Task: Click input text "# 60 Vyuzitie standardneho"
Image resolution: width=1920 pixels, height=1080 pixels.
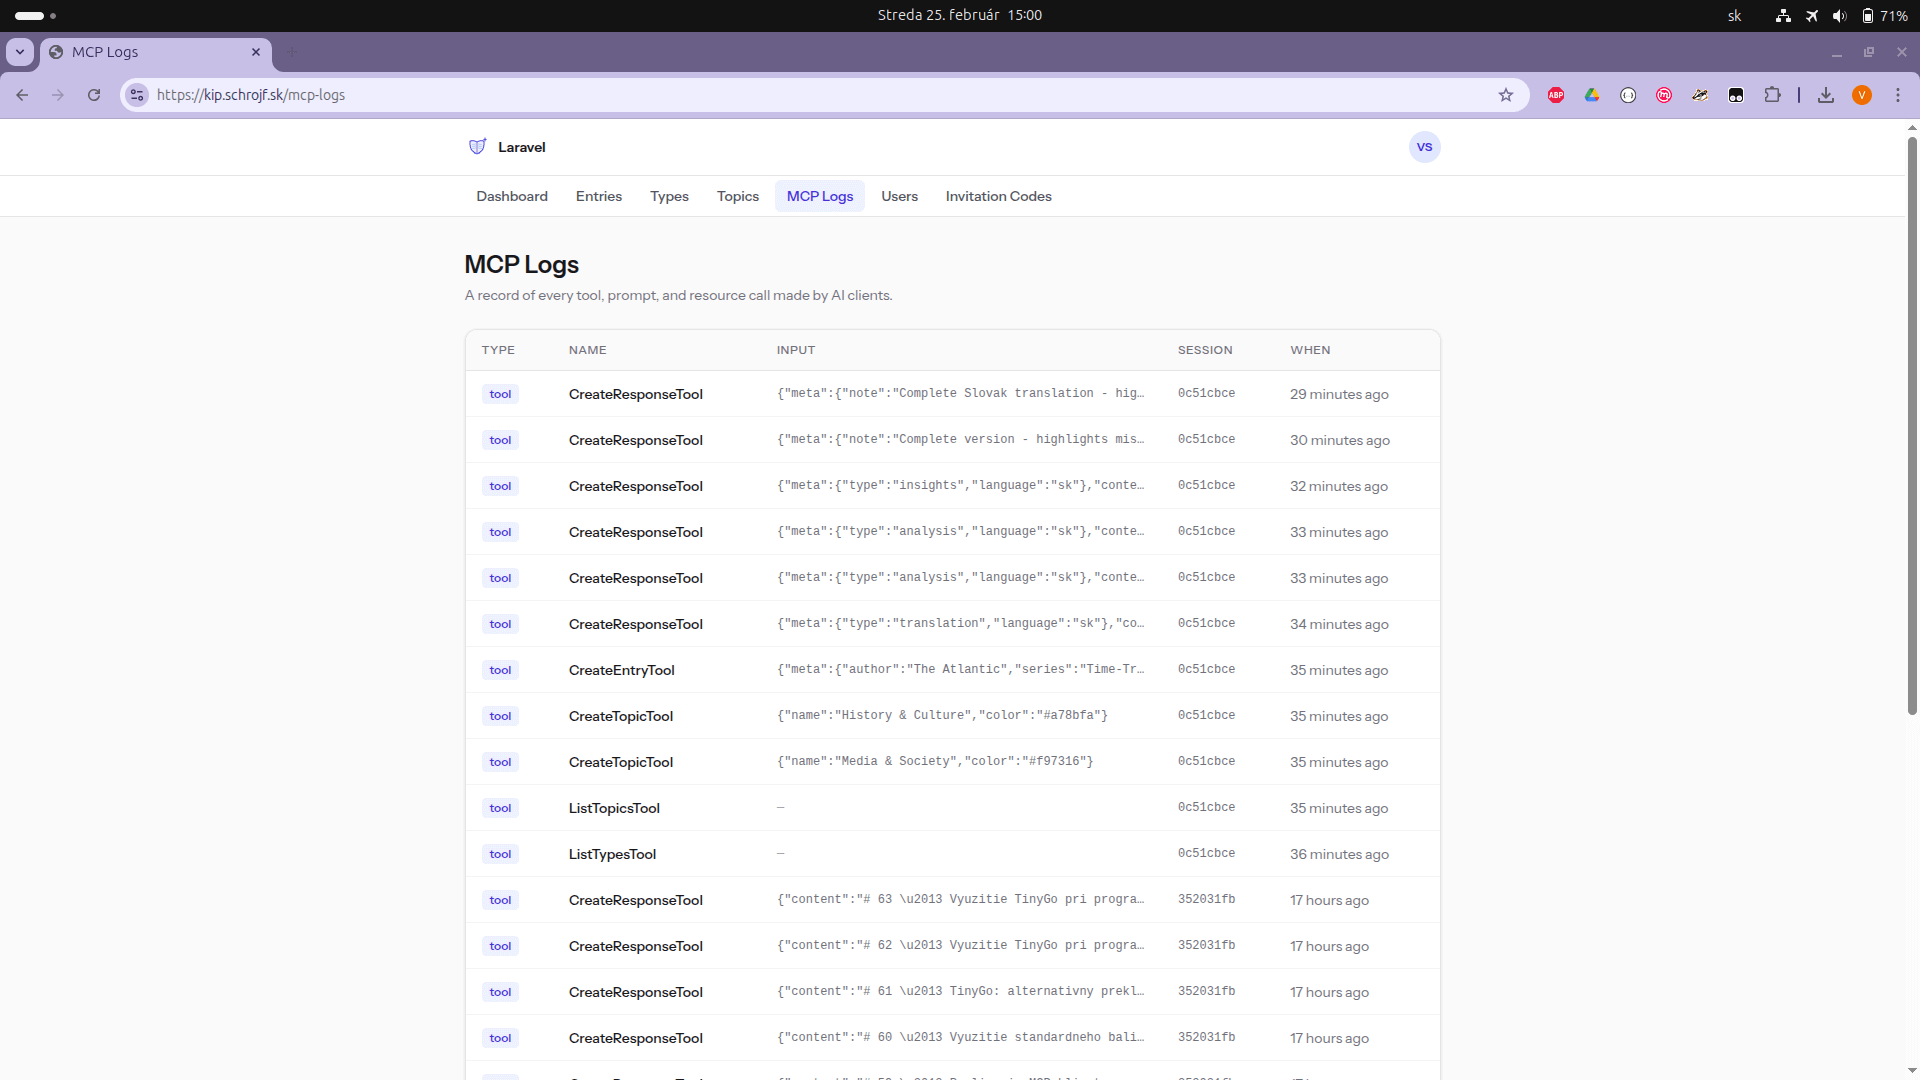Action: tap(961, 1038)
